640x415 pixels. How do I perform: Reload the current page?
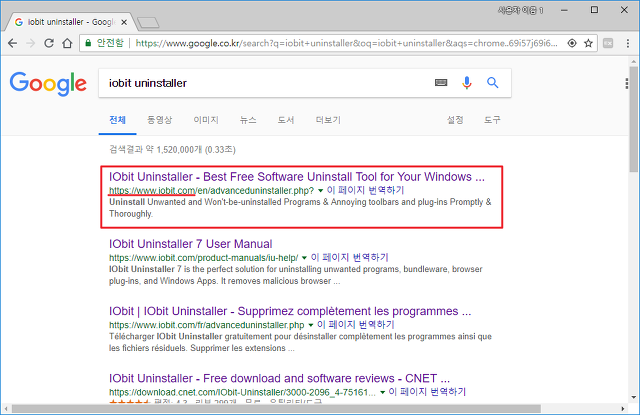(49, 43)
